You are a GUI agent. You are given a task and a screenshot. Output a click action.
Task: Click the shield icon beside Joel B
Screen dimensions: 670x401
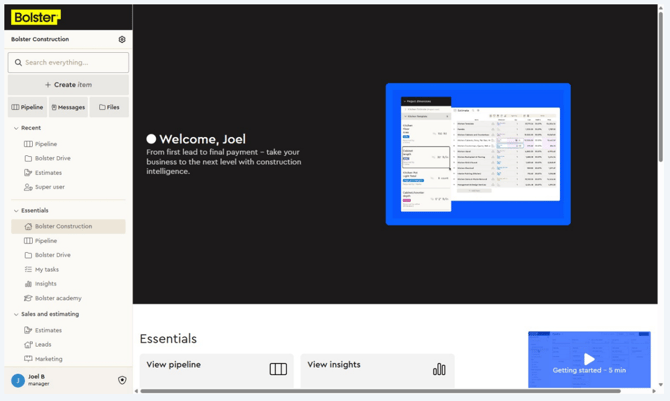click(122, 380)
